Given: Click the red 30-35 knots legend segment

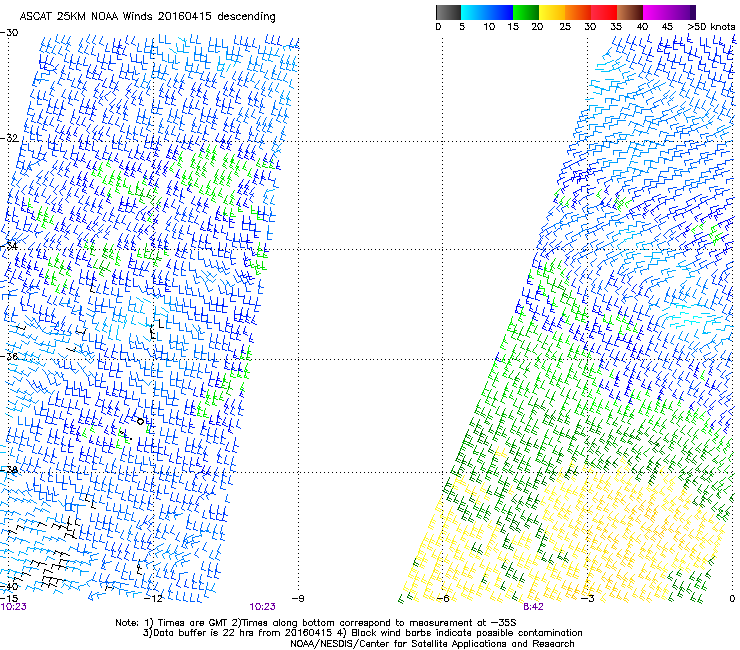Looking at the screenshot, I should click(x=604, y=12).
